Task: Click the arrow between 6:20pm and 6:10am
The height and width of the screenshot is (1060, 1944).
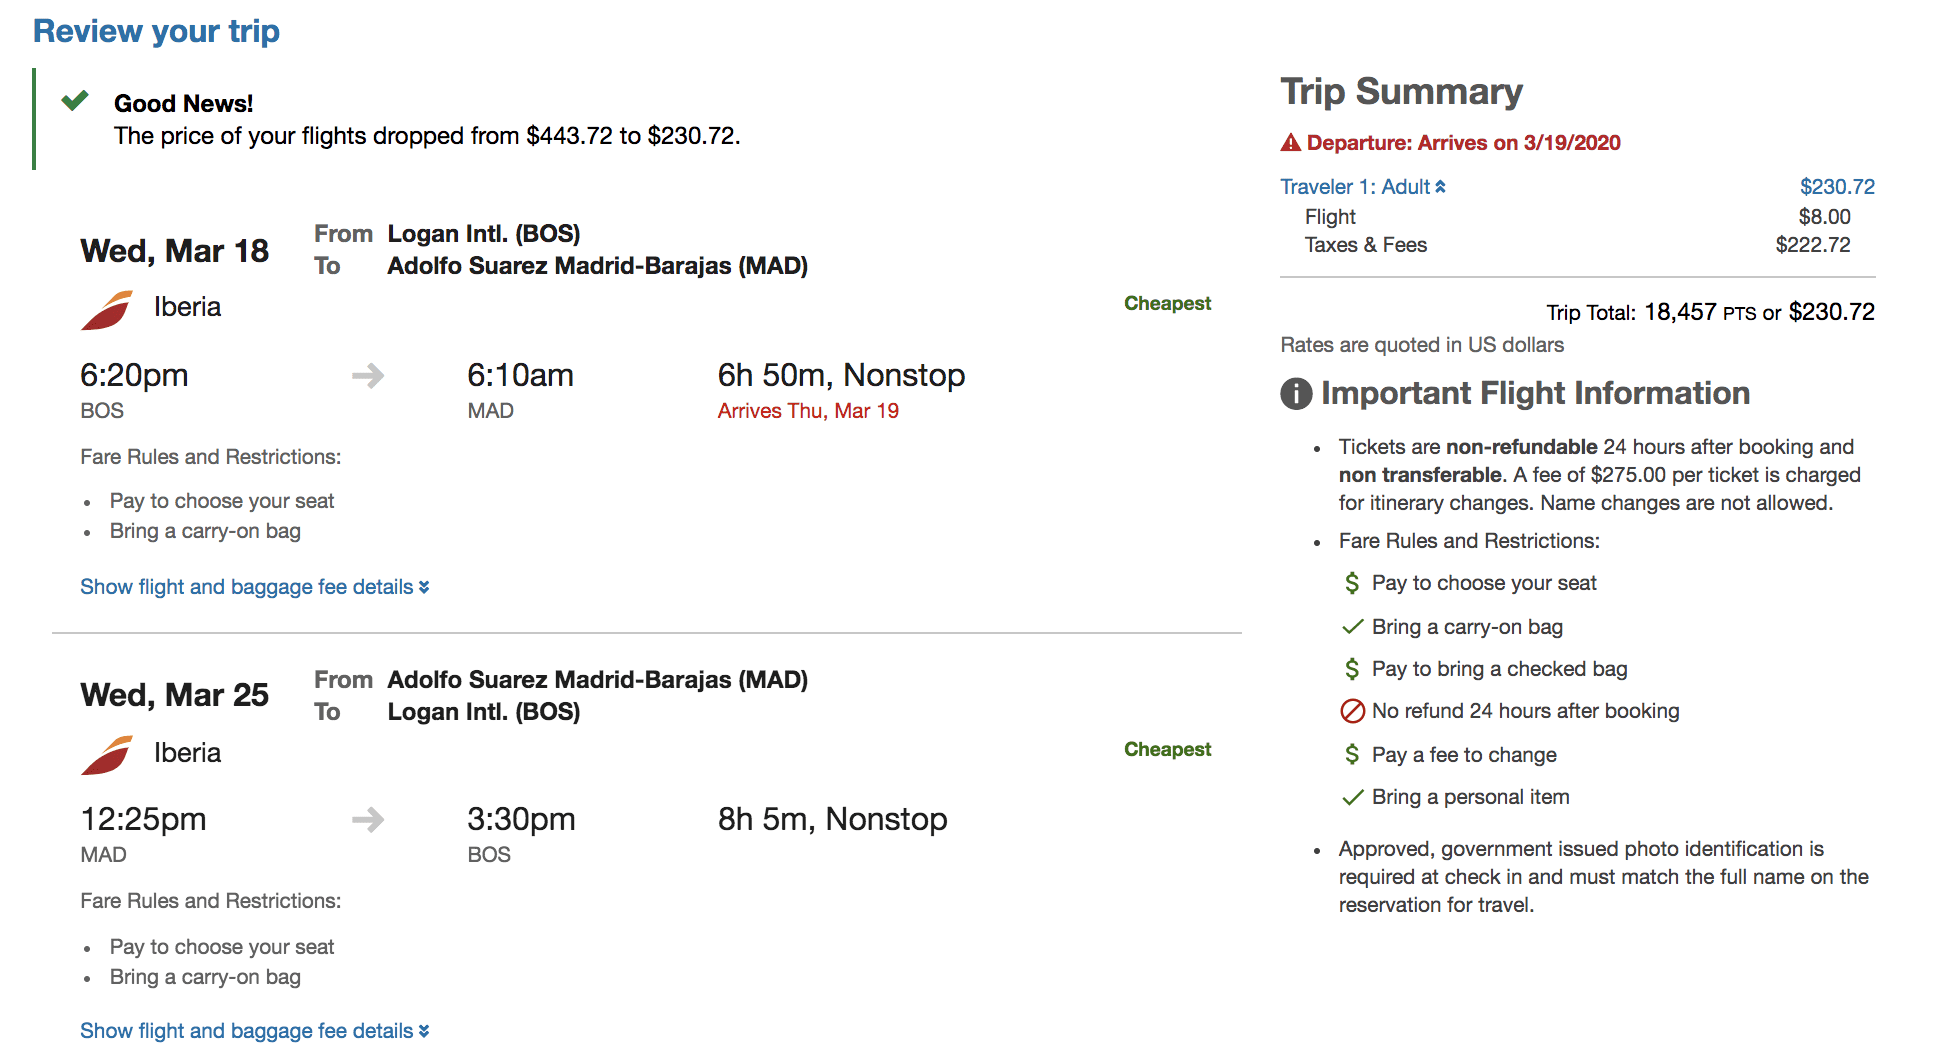Action: point(368,376)
